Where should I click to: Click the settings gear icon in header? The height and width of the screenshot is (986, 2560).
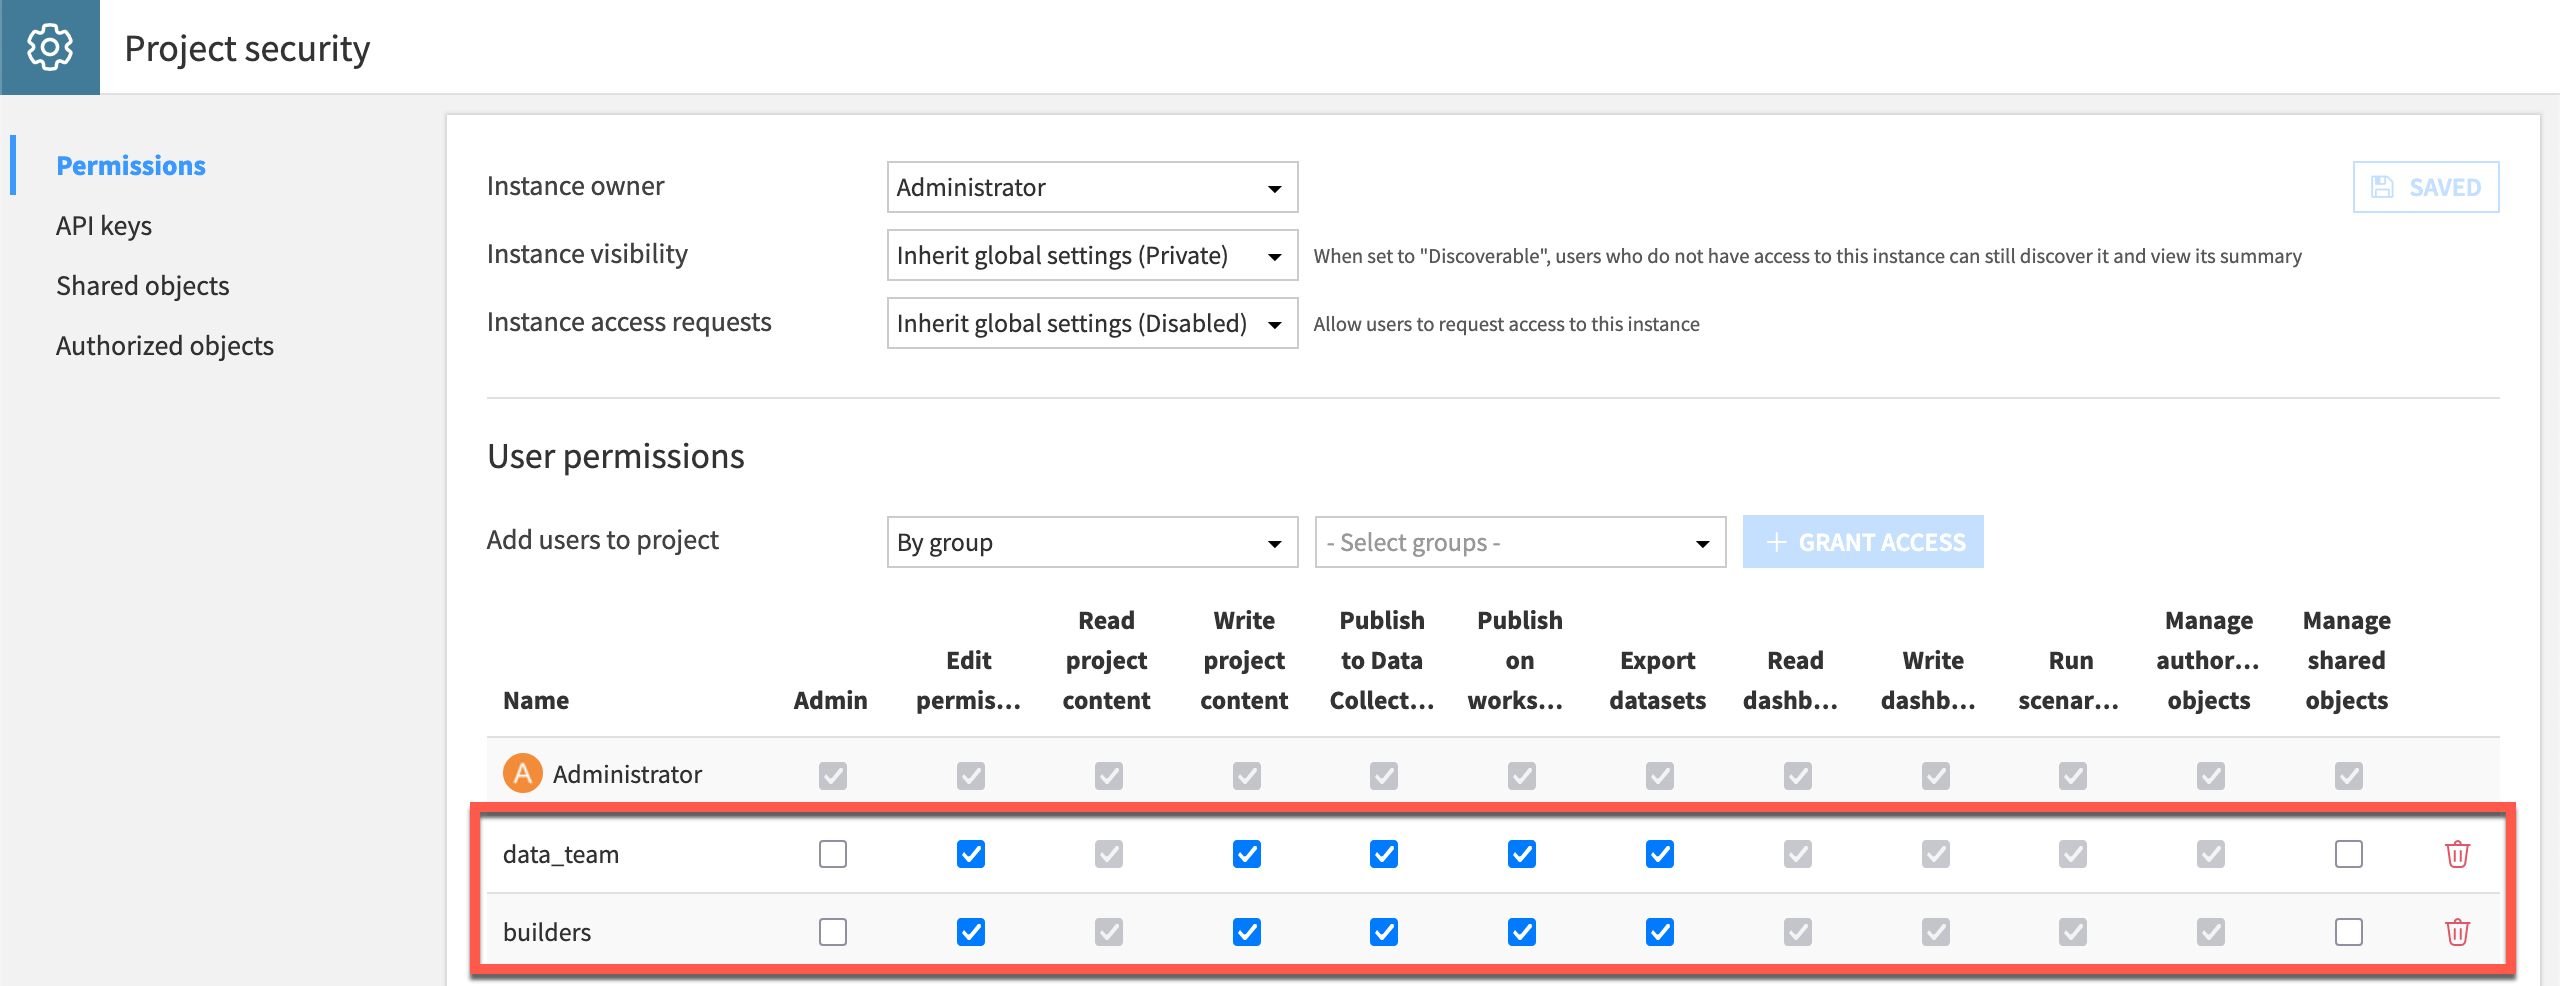[50, 47]
